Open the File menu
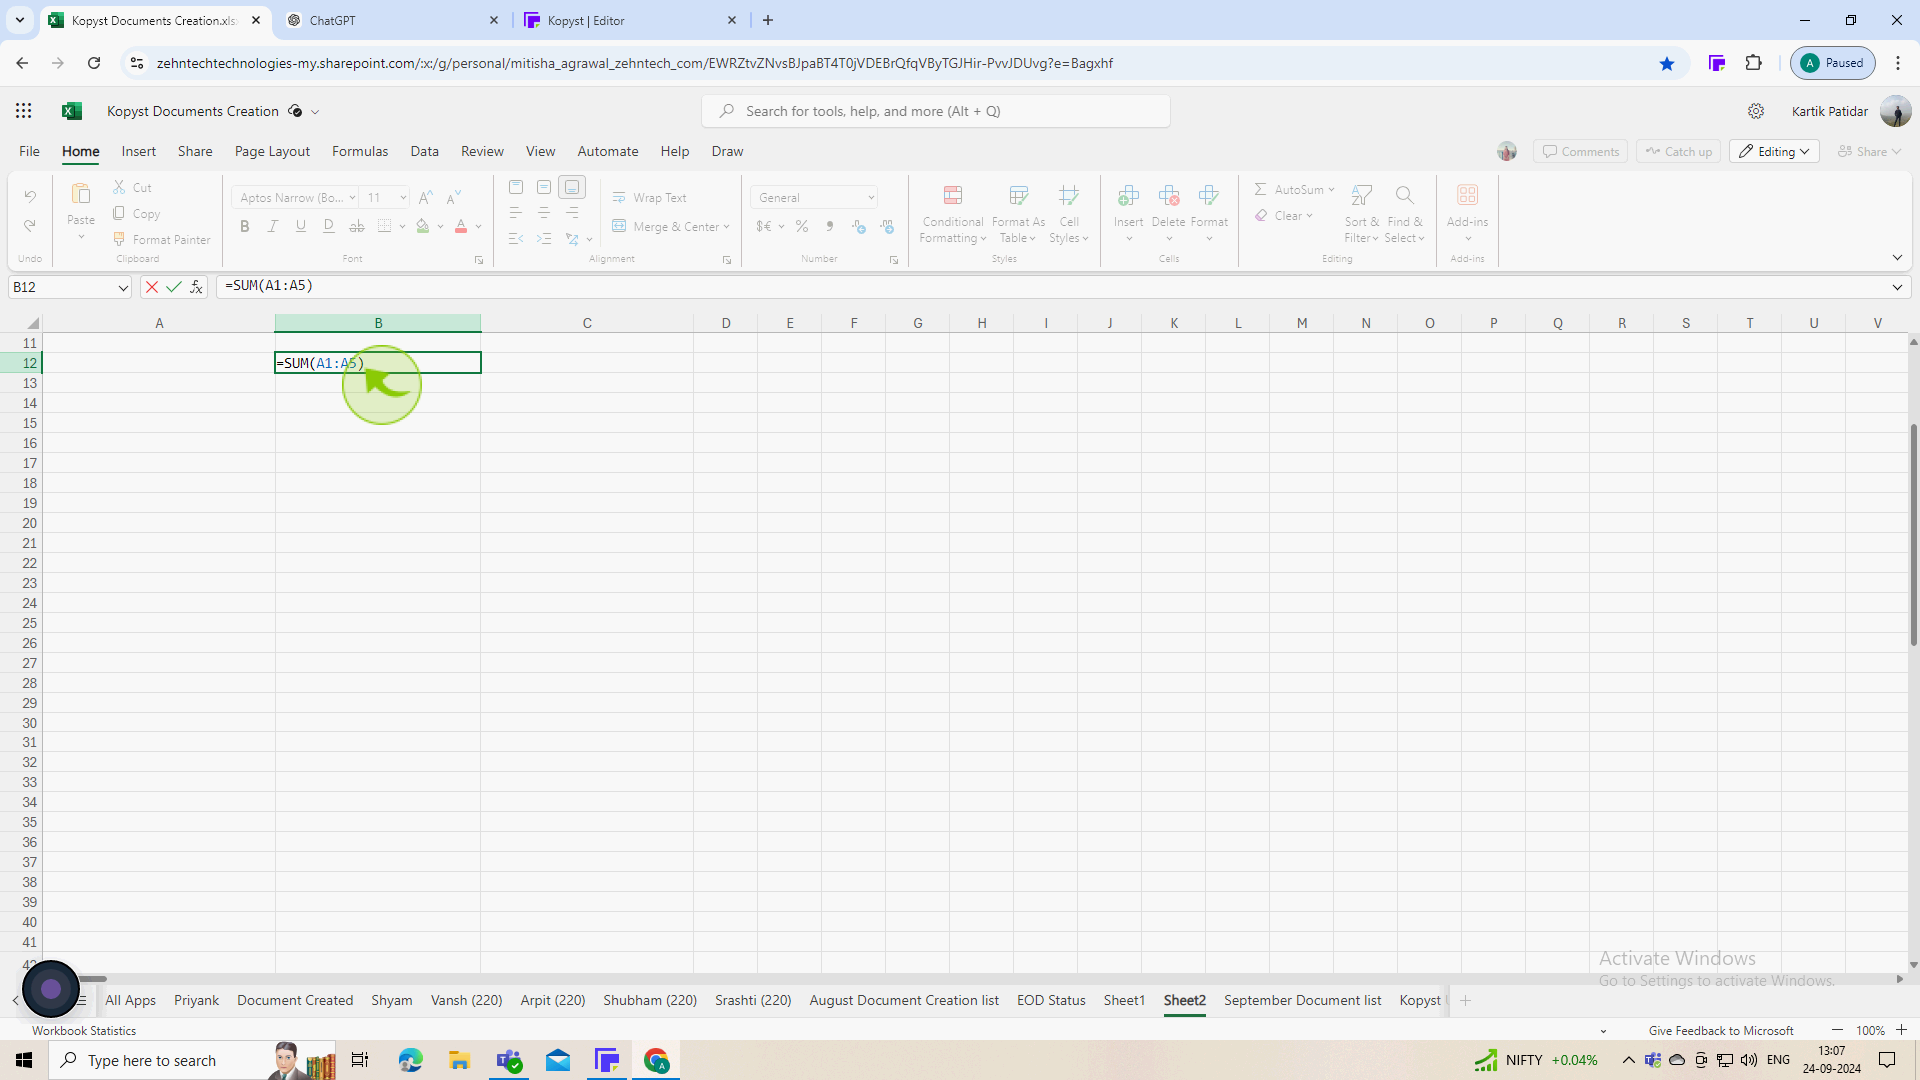1920x1080 pixels. [29, 152]
